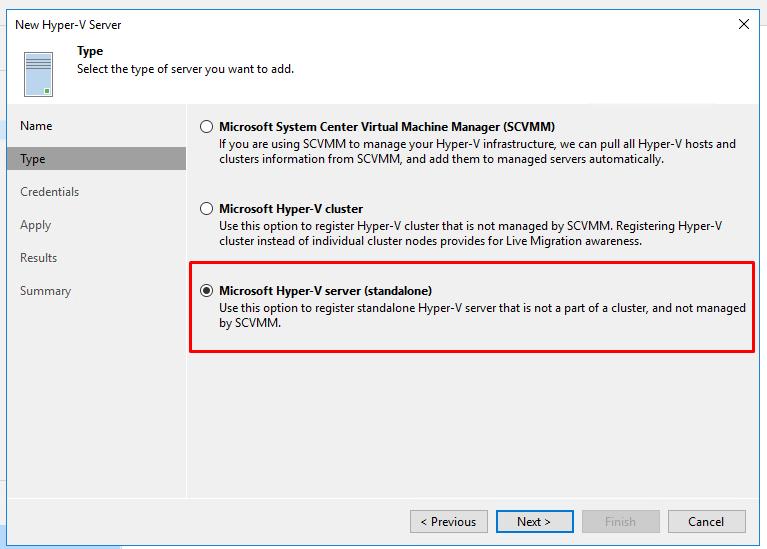Click the 'Microsoft System Center Virtual Machine Manager (SCVMM)' label
This screenshot has height=549, width=767.
point(386,127)
